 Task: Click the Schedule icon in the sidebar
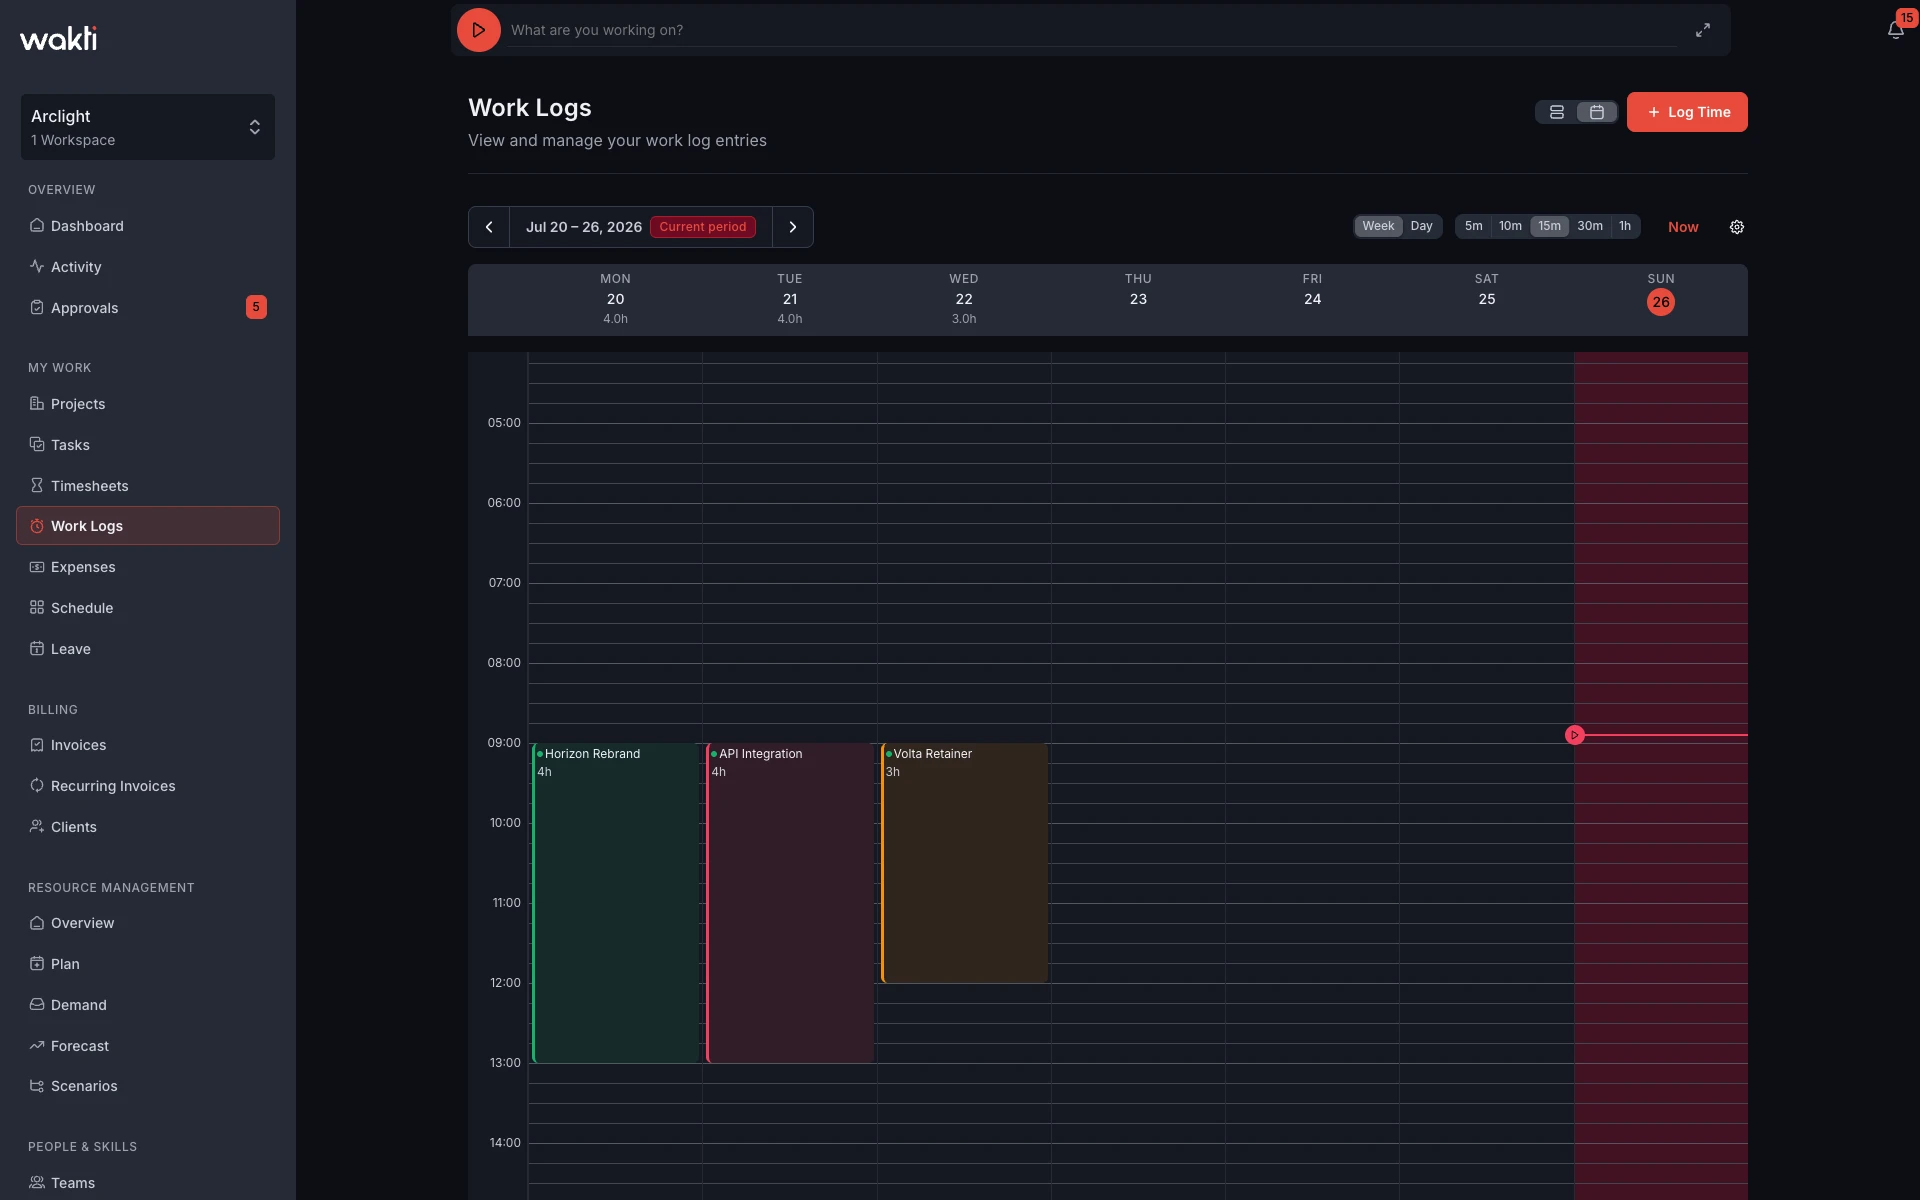pyautogui.click(x=37, y=608)
